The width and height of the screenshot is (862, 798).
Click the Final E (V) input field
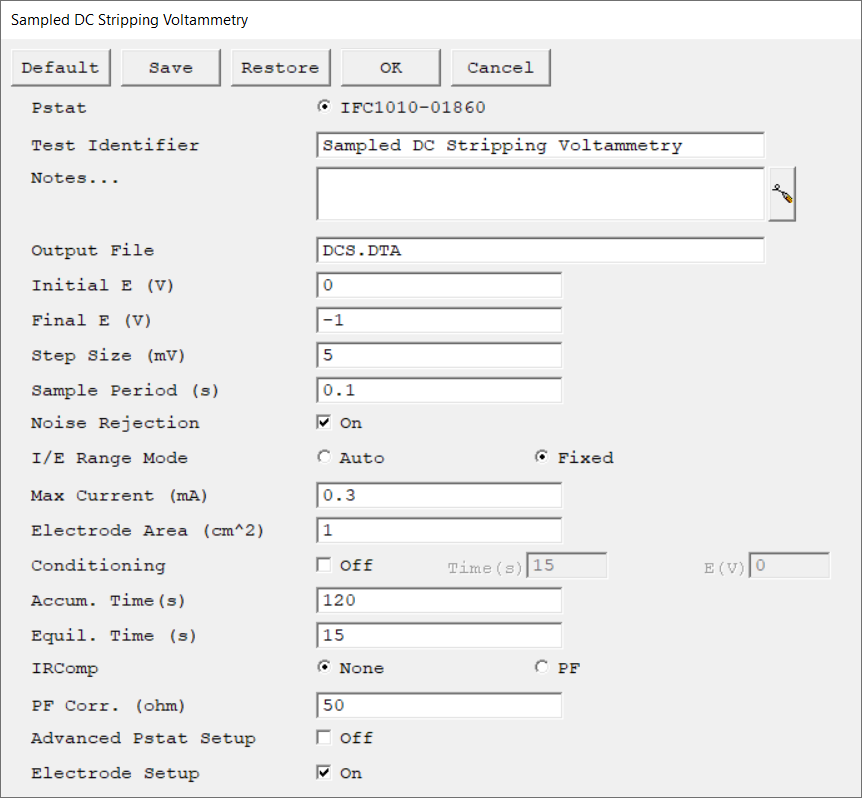pyautogui.click(x=438, y=320)
